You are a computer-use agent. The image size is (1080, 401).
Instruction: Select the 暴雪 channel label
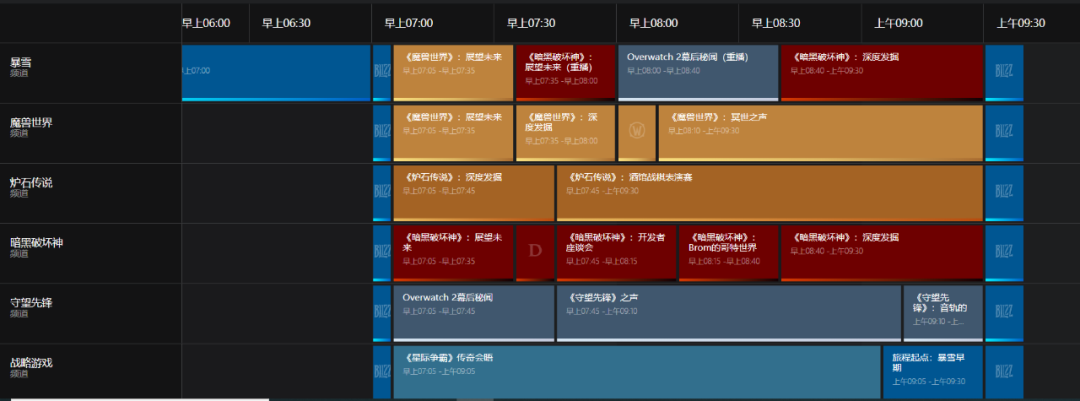click(x=21, y=63)
